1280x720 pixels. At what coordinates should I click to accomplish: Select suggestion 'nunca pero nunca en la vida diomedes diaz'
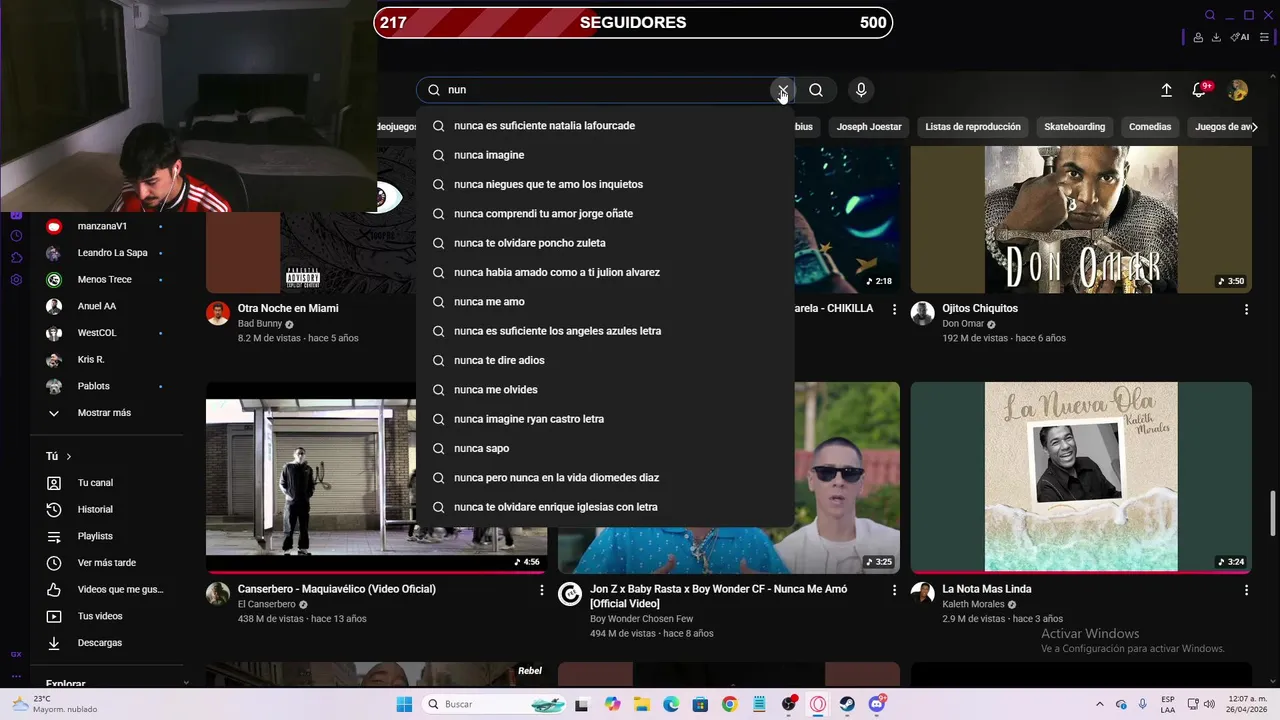click(x=605, y=478)
